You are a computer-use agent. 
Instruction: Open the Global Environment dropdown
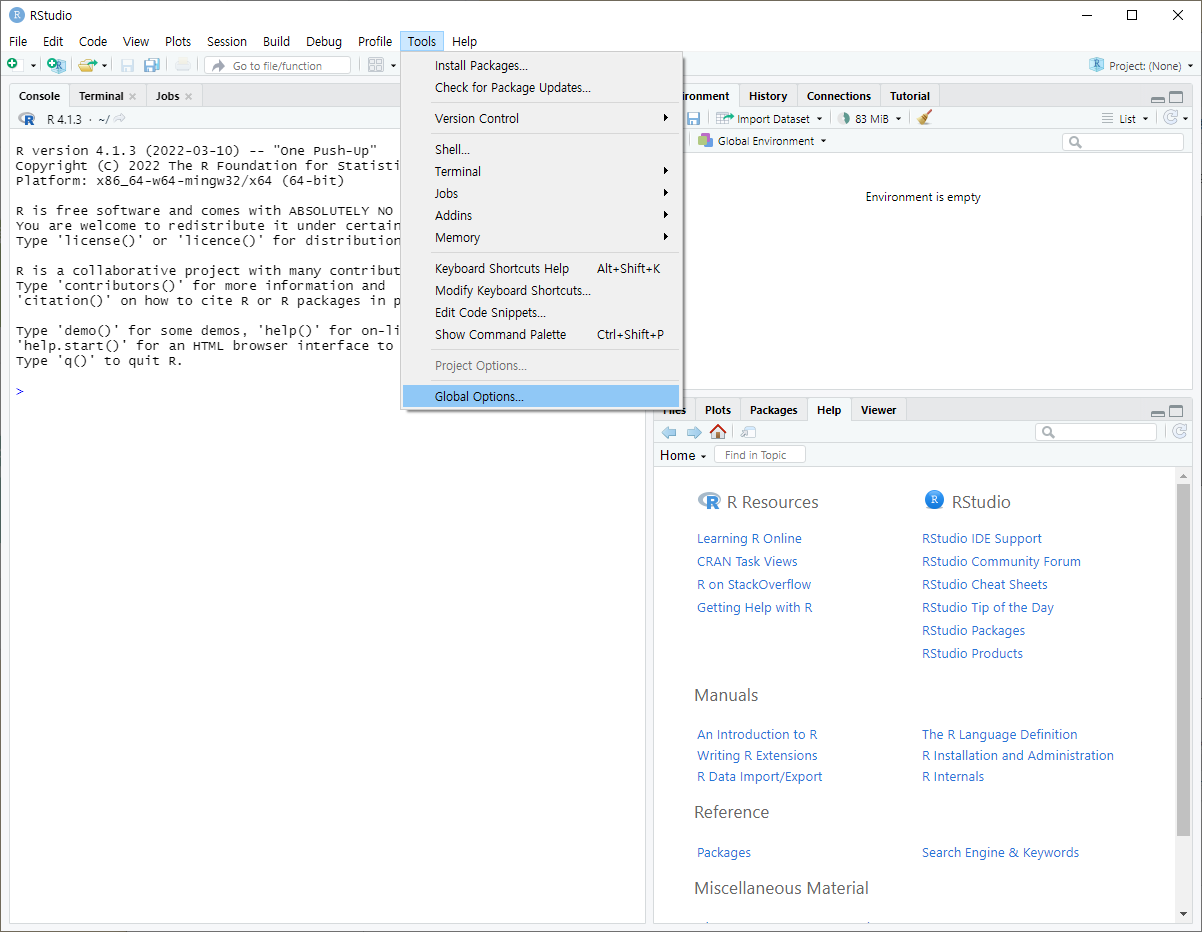(x=763, y=141)
